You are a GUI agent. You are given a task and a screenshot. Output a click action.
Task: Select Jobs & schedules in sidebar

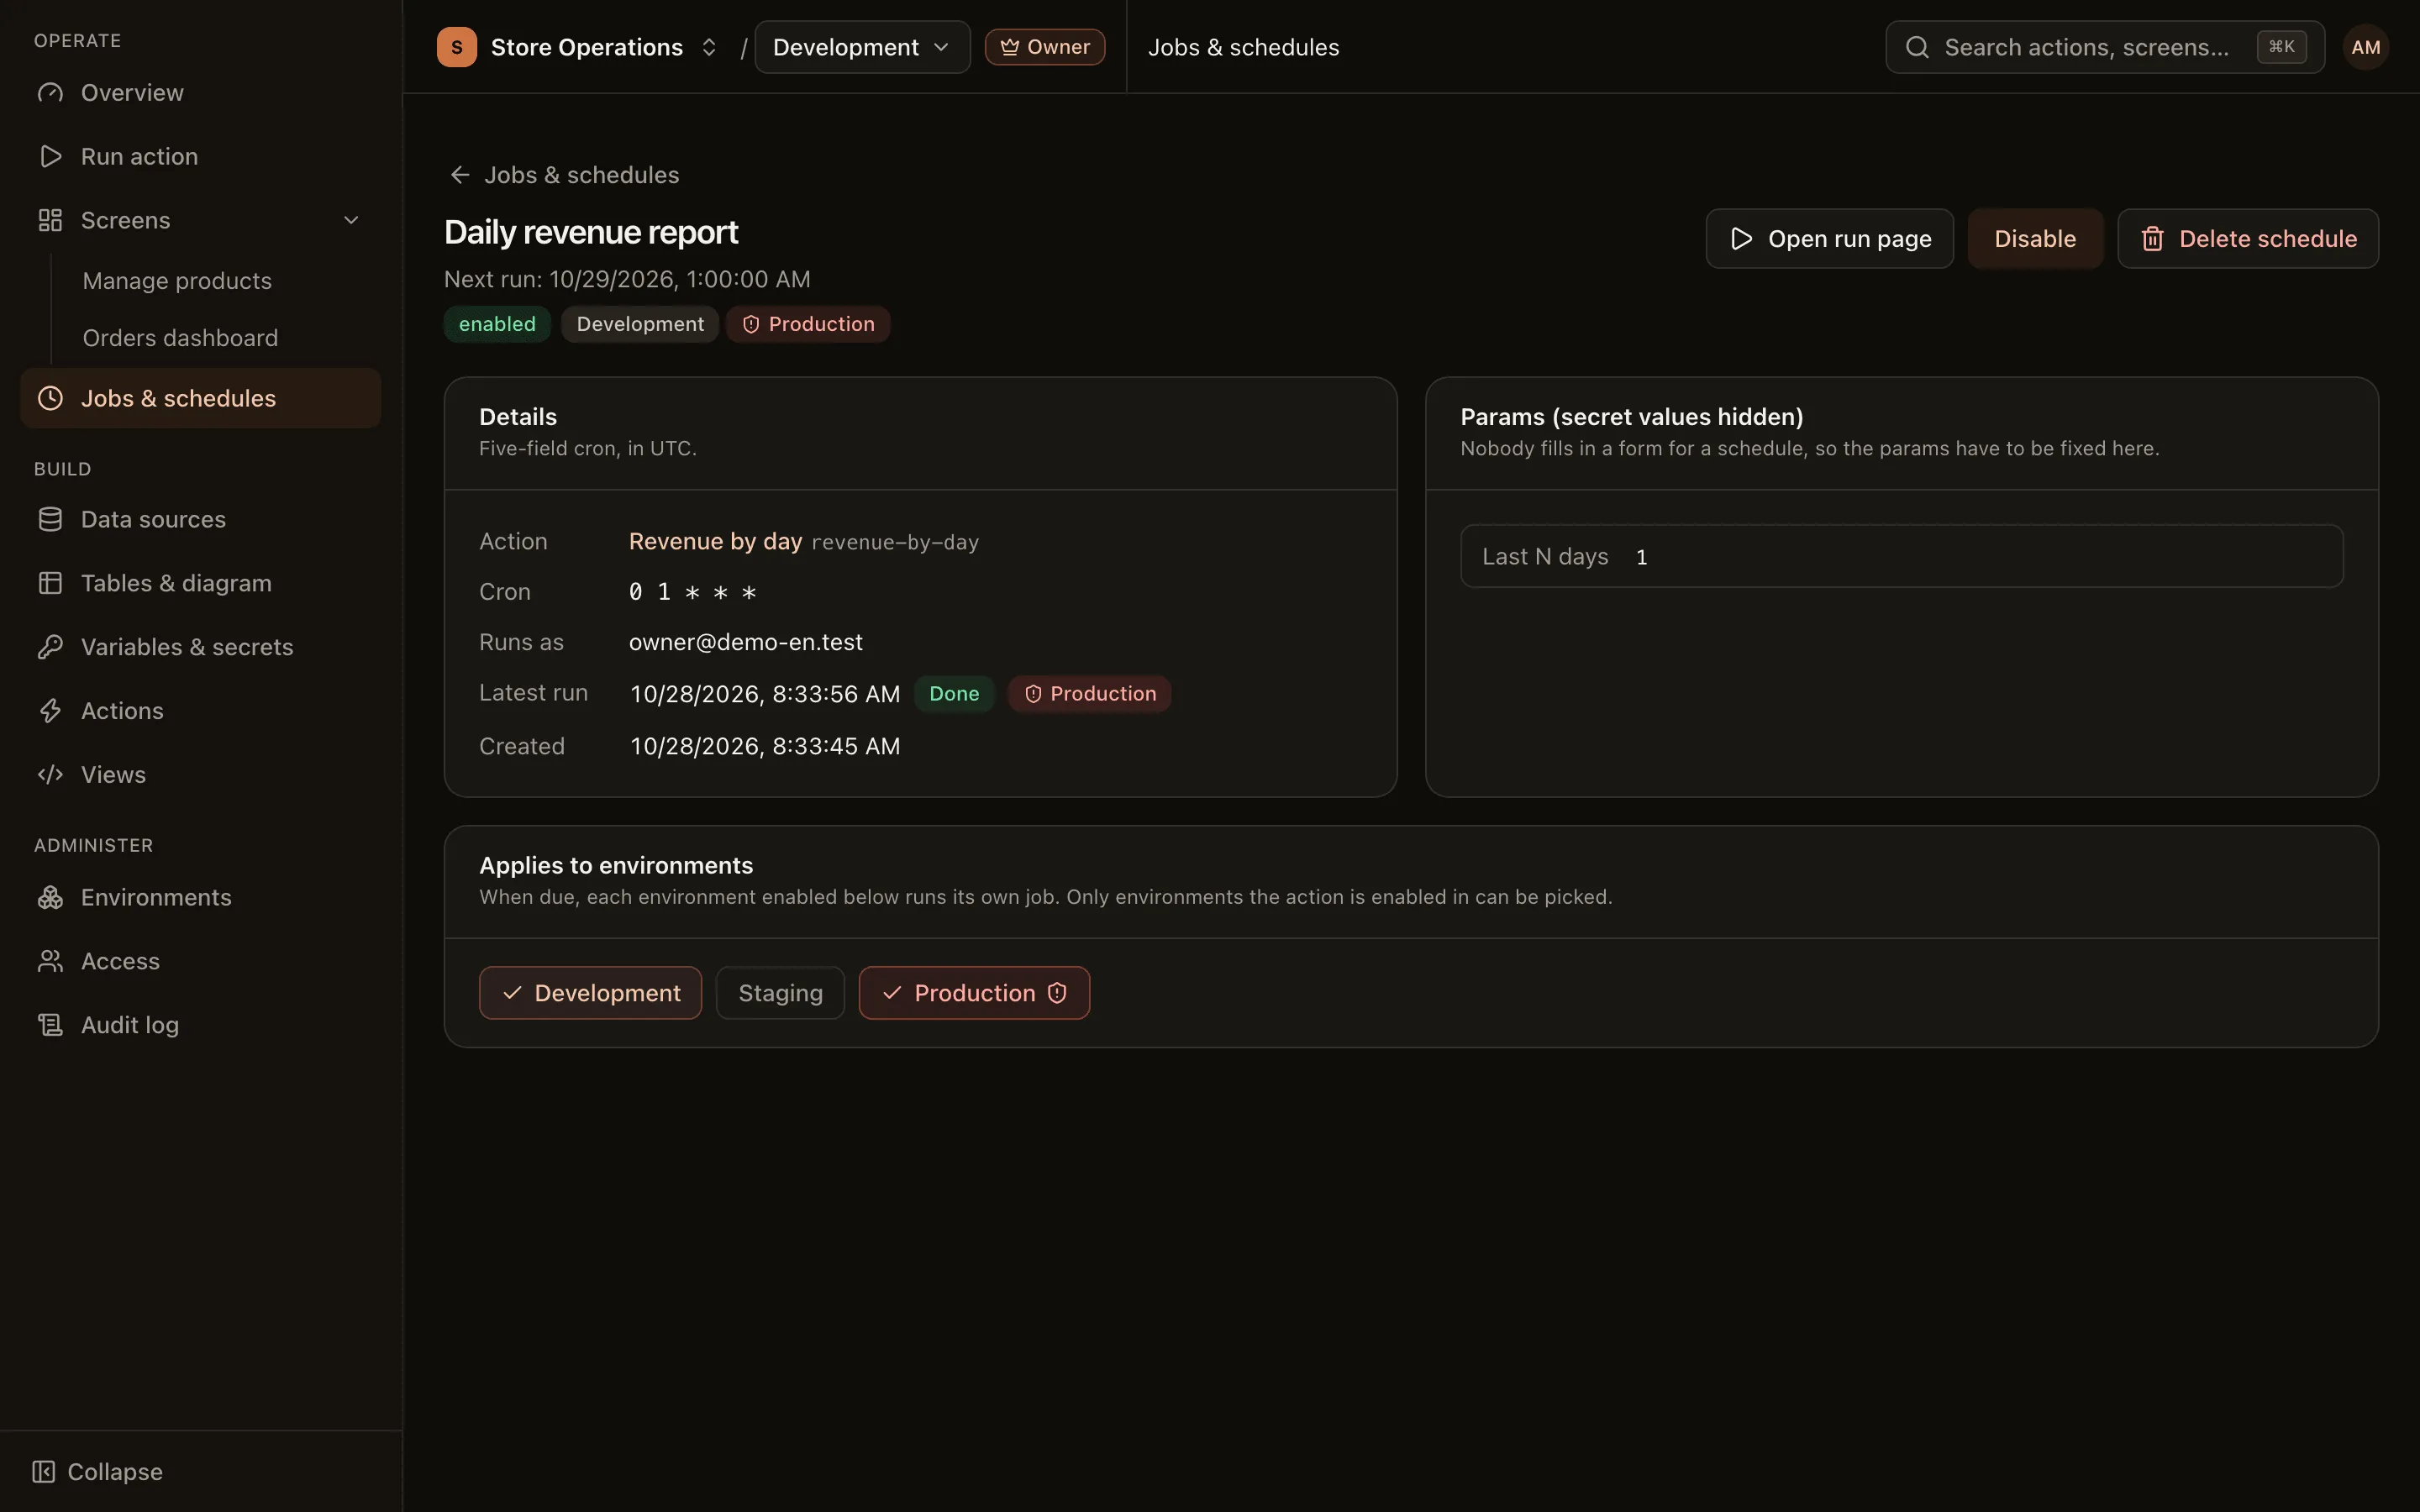click(200, 398)
